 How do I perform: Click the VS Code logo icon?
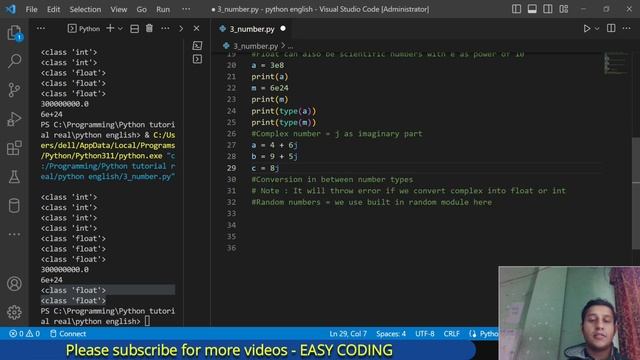pos(11,9)
